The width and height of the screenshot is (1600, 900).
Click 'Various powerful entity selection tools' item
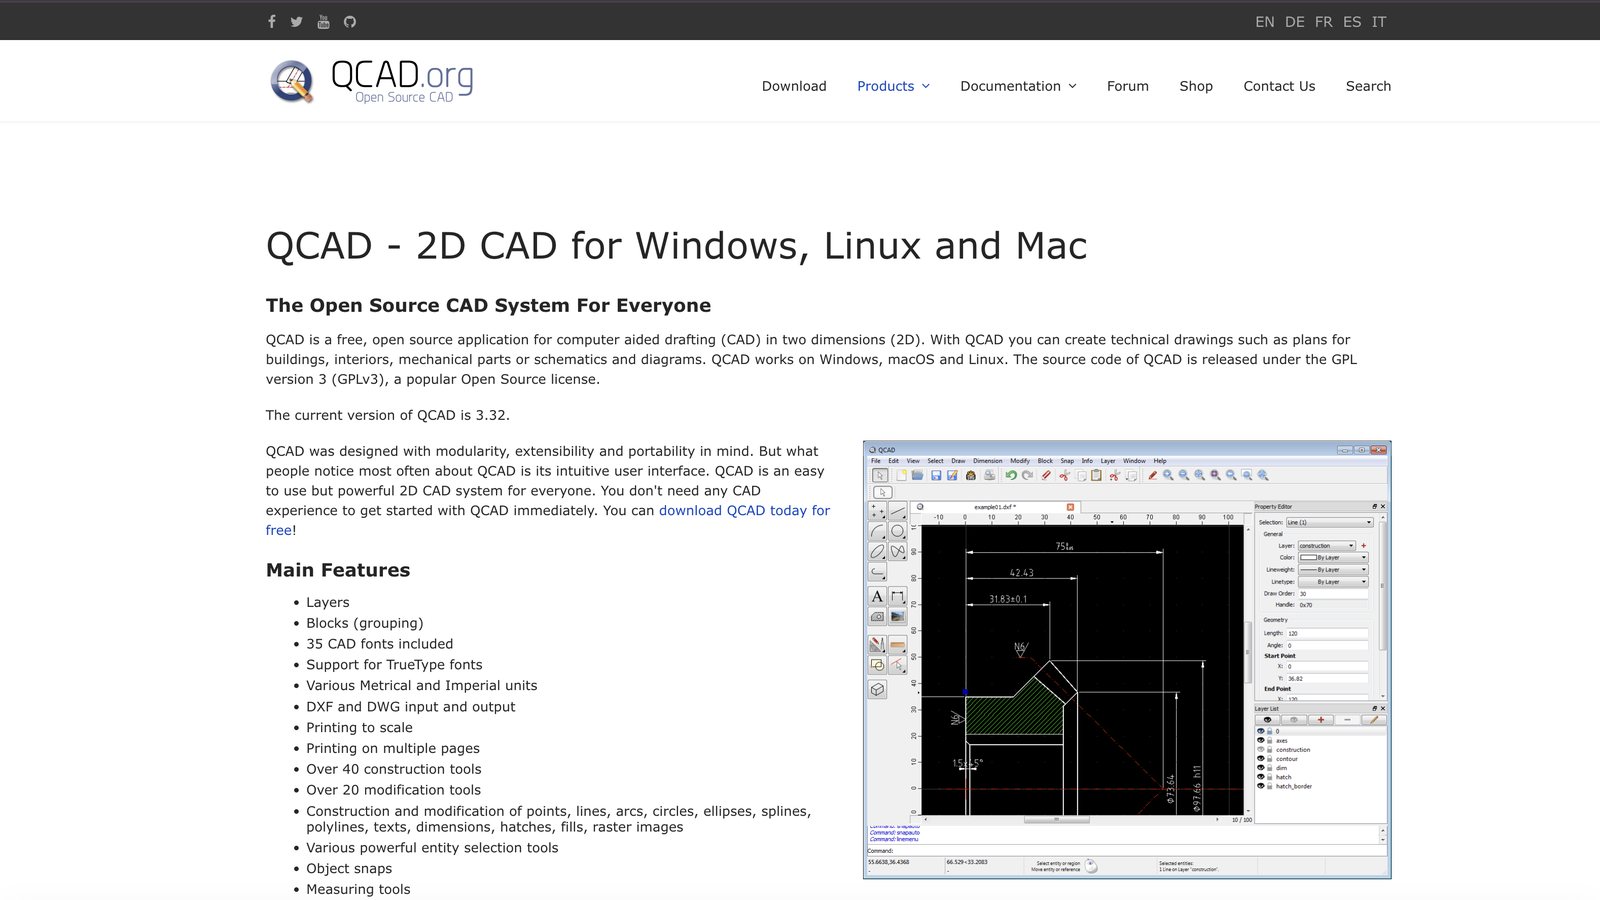[432, 848]
